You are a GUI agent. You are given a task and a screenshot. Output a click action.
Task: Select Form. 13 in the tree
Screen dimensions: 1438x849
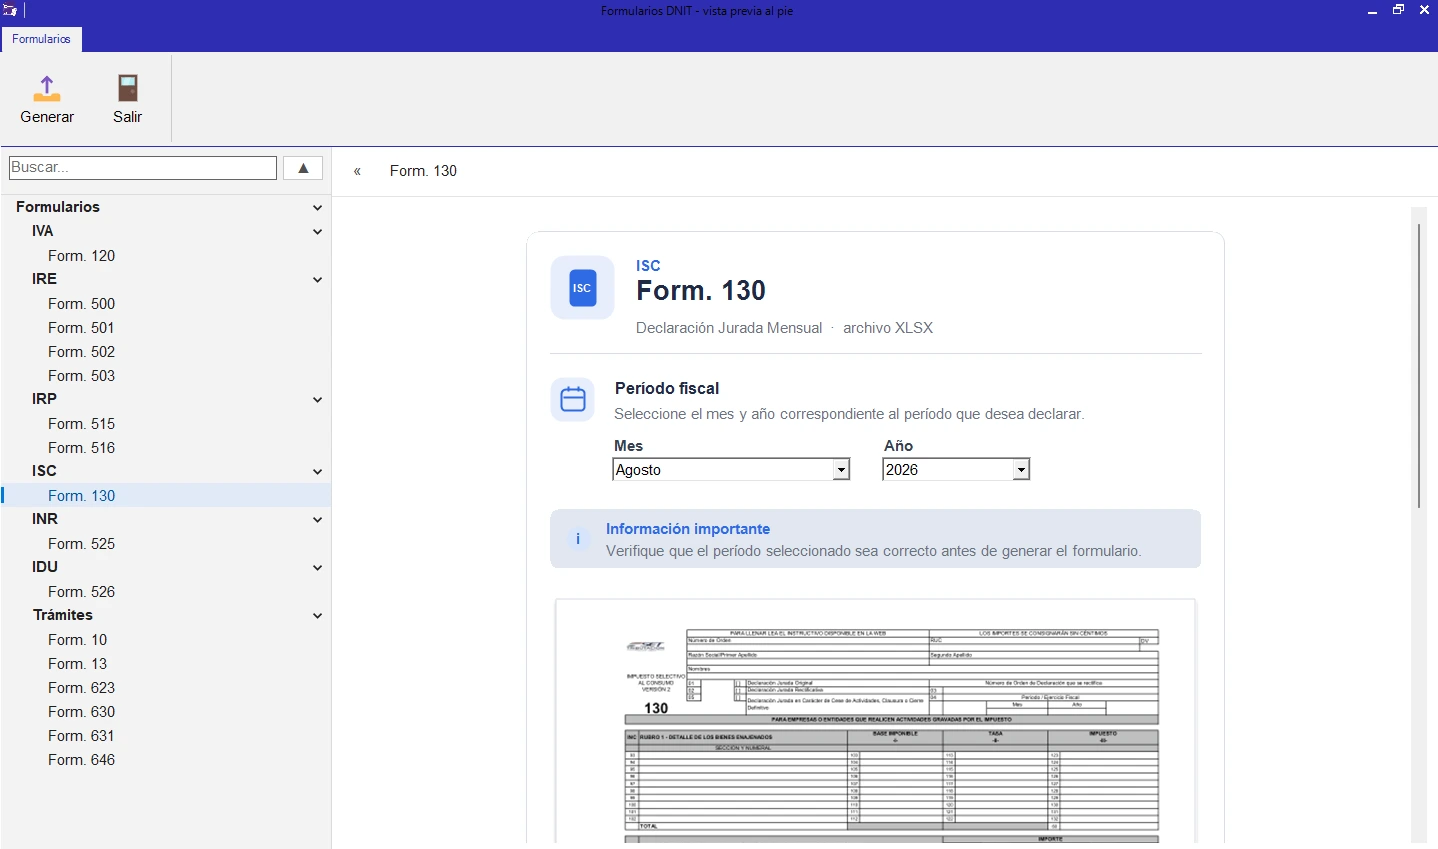pos(77,664)
